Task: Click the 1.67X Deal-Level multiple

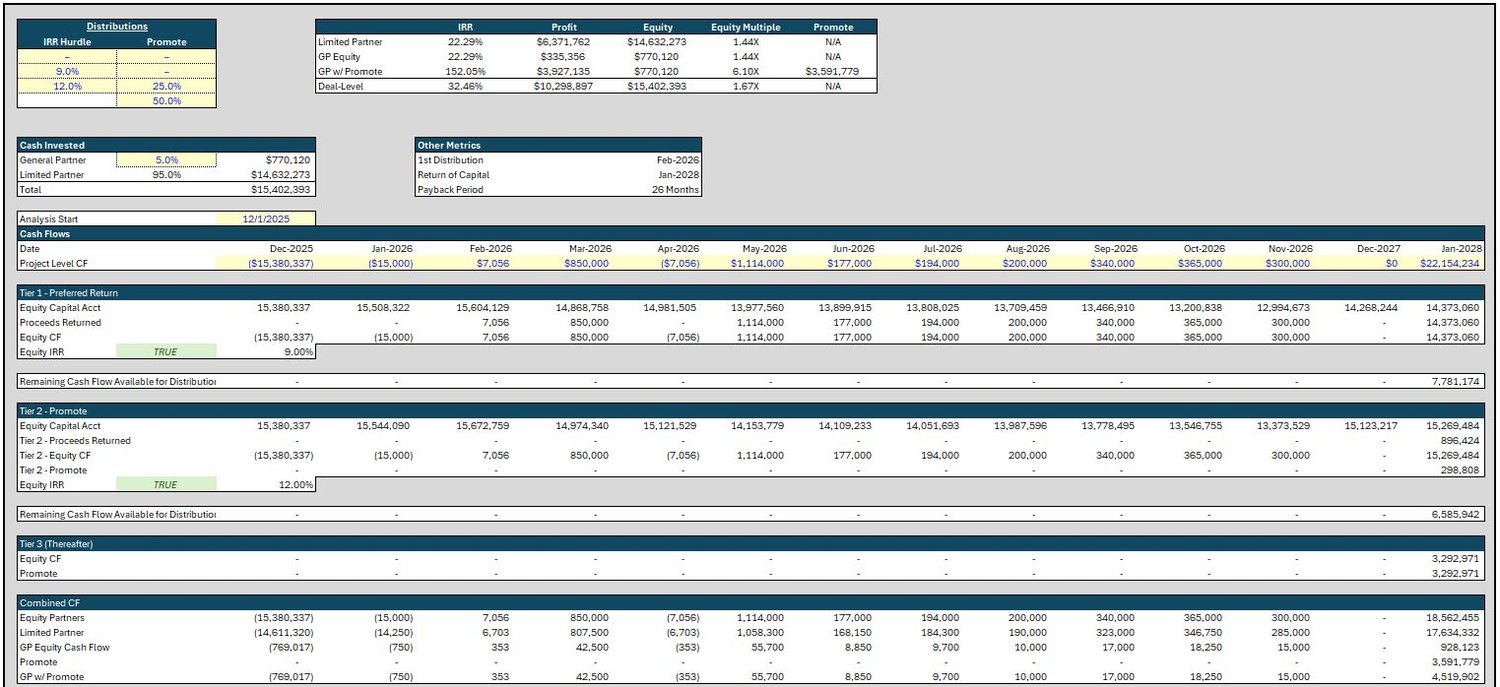Action: coord(745,87)
